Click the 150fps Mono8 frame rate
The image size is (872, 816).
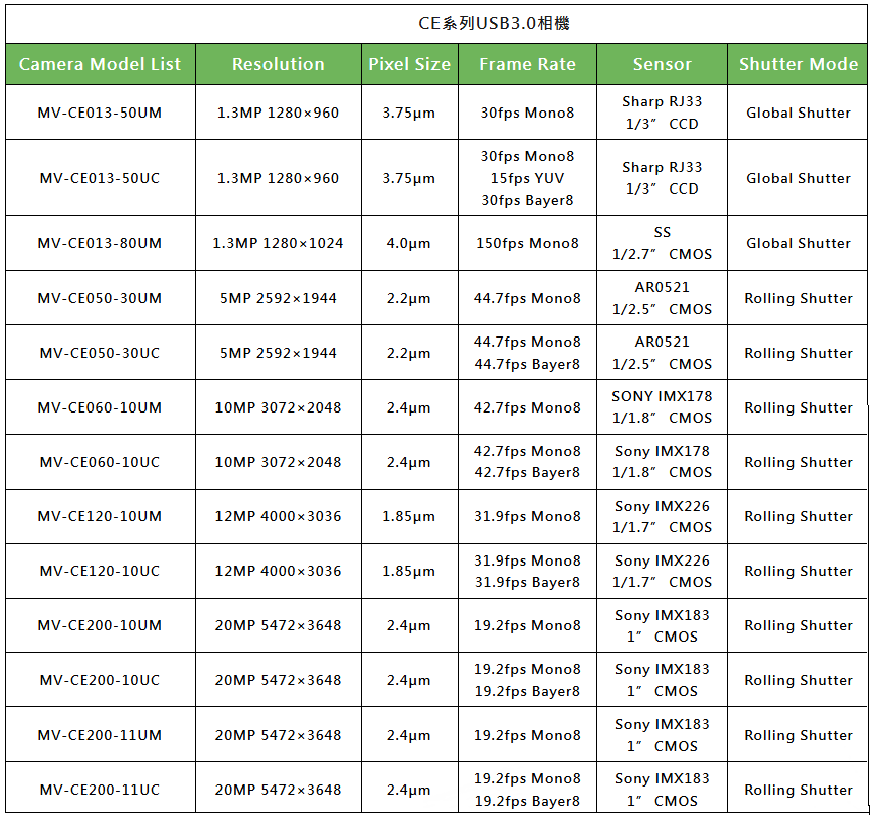click(527, 243)
